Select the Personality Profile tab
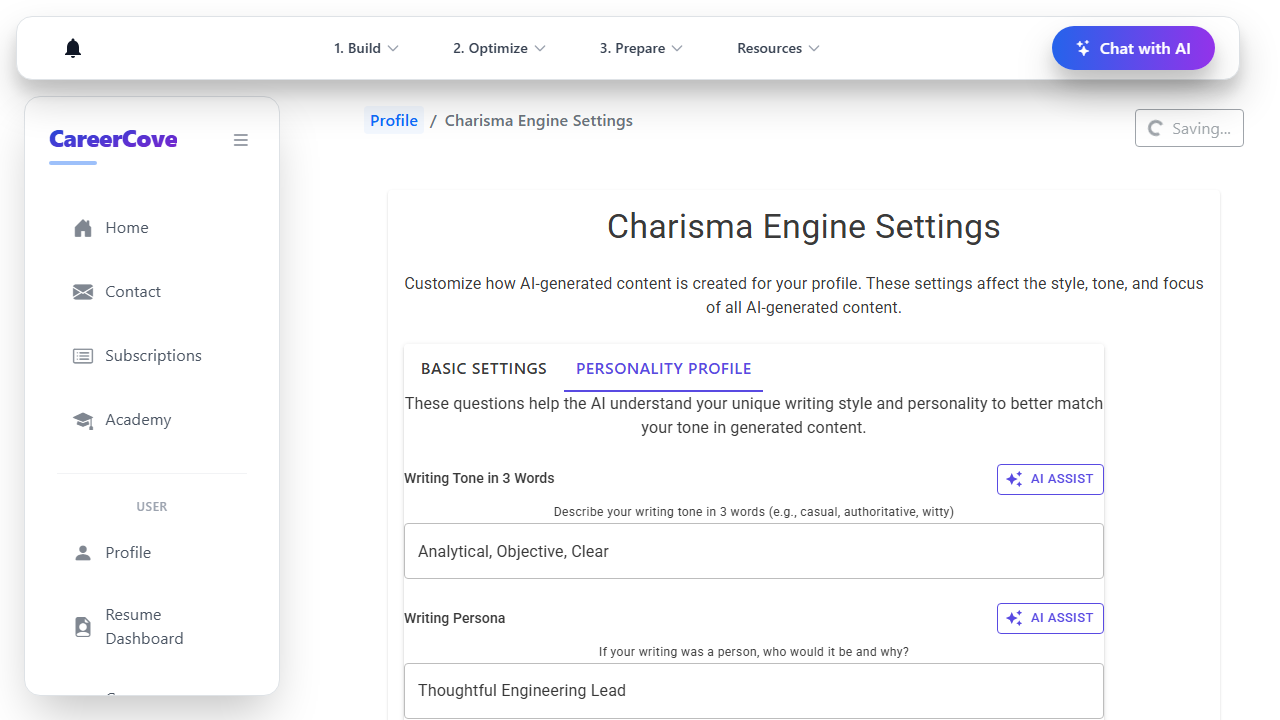The height and width of the screenshot is (720, 1280). [664, 369]
